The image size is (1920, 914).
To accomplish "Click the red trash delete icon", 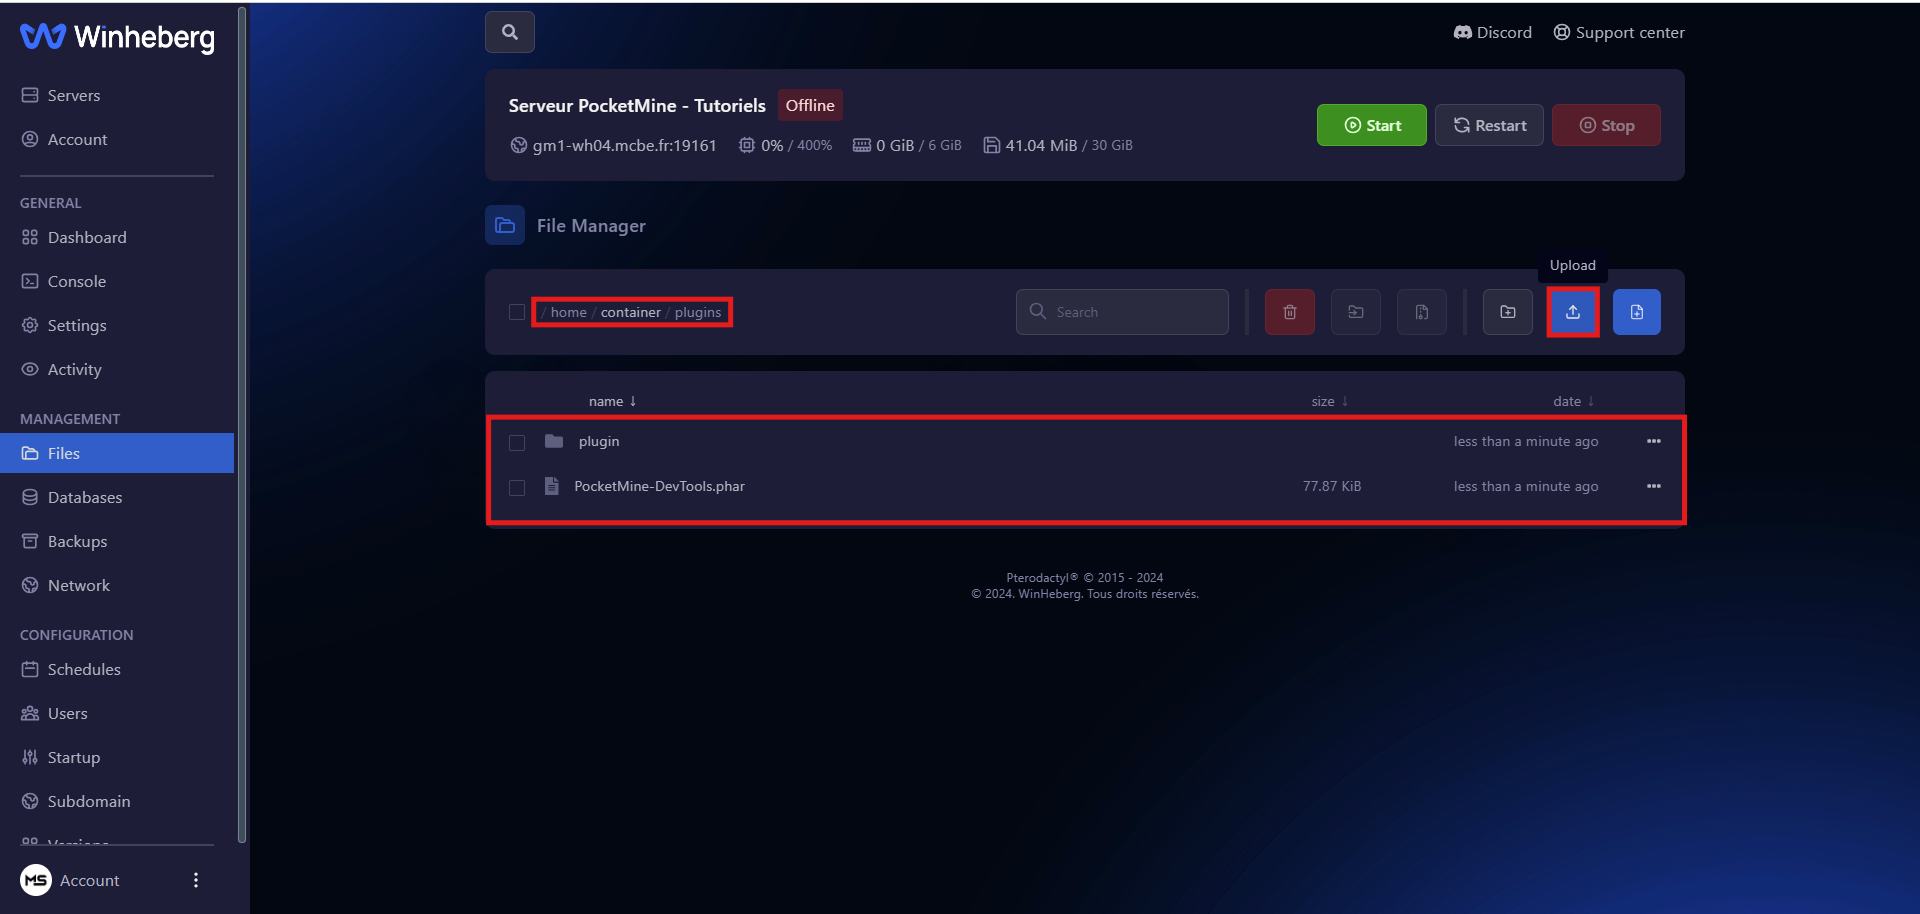I will (1289, 312).
